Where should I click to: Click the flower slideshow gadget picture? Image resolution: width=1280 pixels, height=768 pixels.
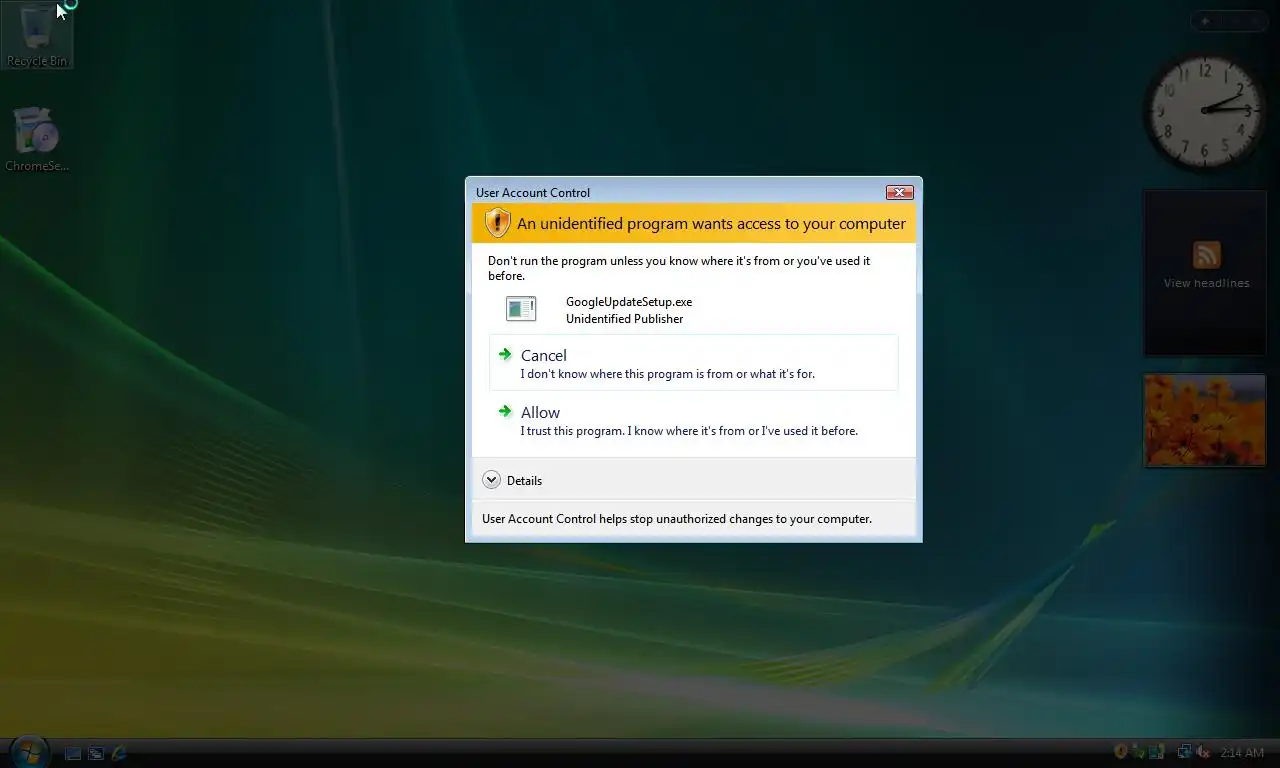point(1205,420)
